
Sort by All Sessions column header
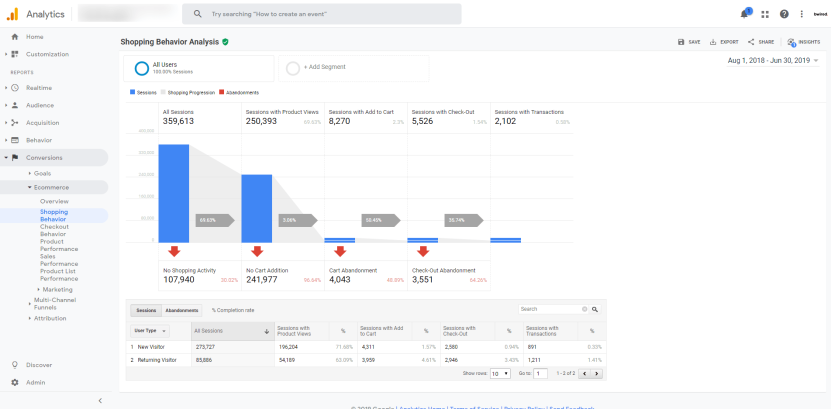[x=233, y=331]
